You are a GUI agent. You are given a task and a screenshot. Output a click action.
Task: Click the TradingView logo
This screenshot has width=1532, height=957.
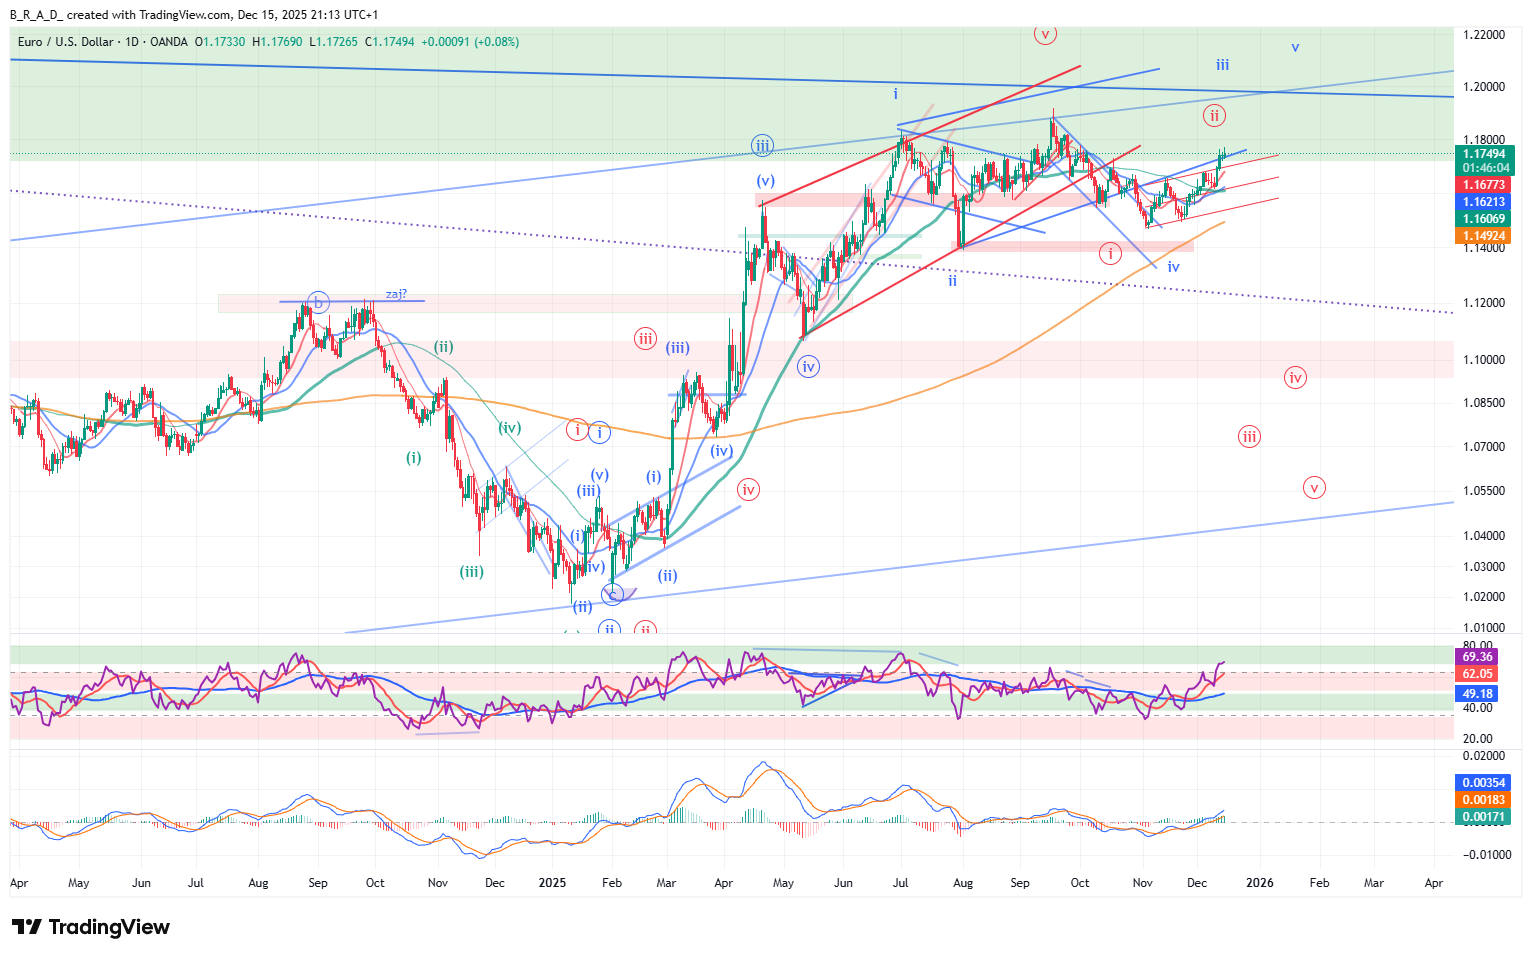(x=91, y=927)
